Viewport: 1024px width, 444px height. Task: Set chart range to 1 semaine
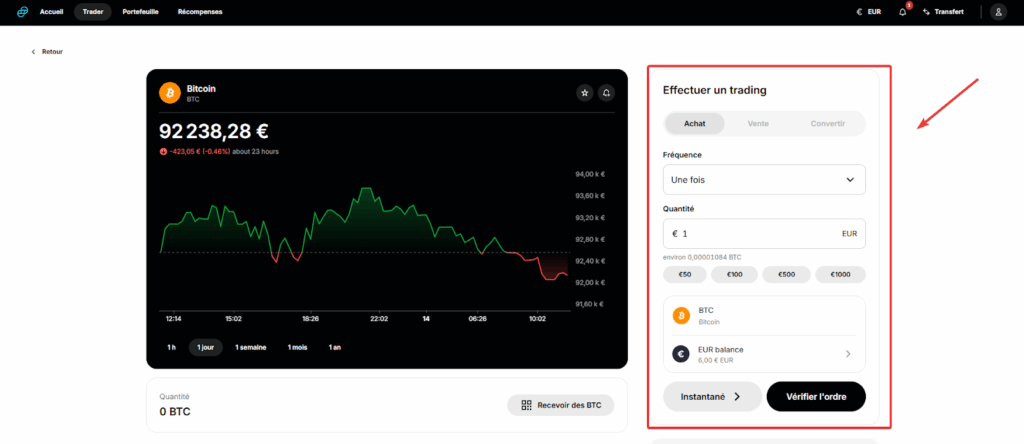(x=251, y=347)
